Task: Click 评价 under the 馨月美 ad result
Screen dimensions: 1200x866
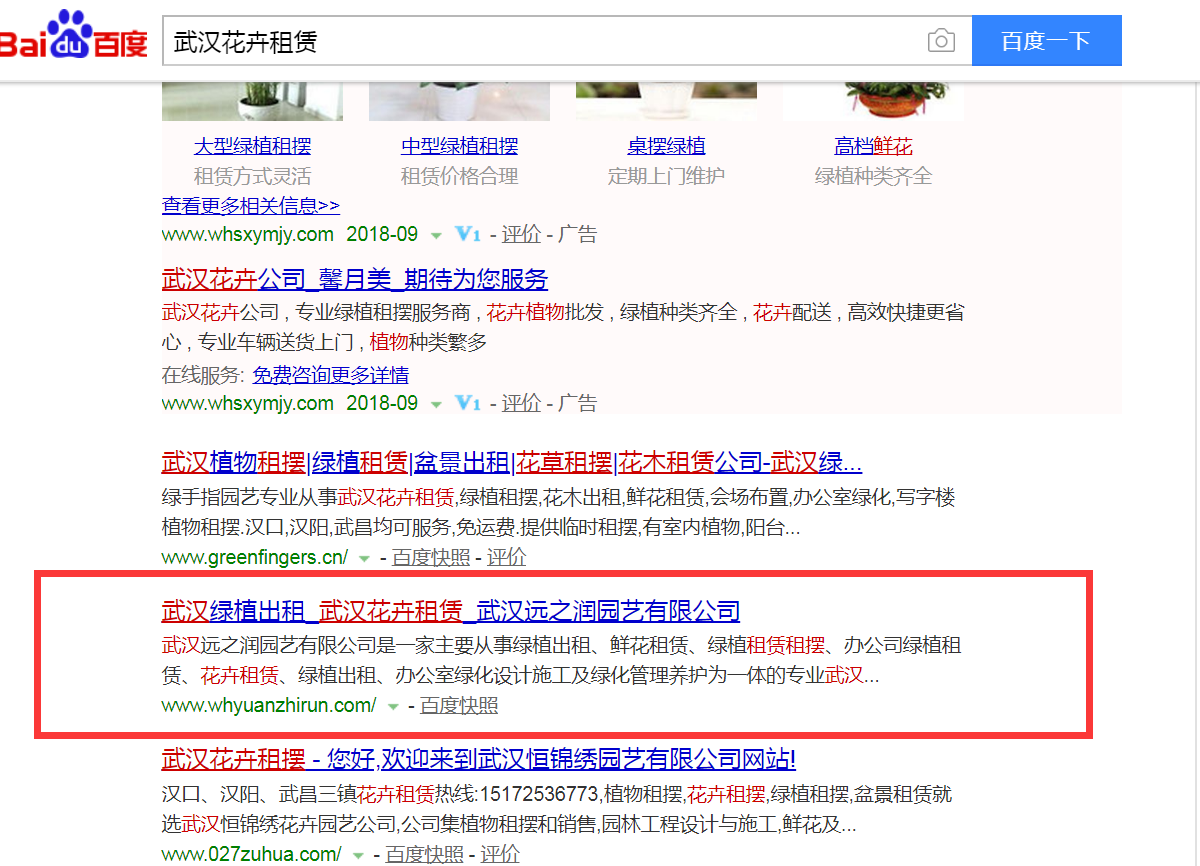Action: [521, 403]
